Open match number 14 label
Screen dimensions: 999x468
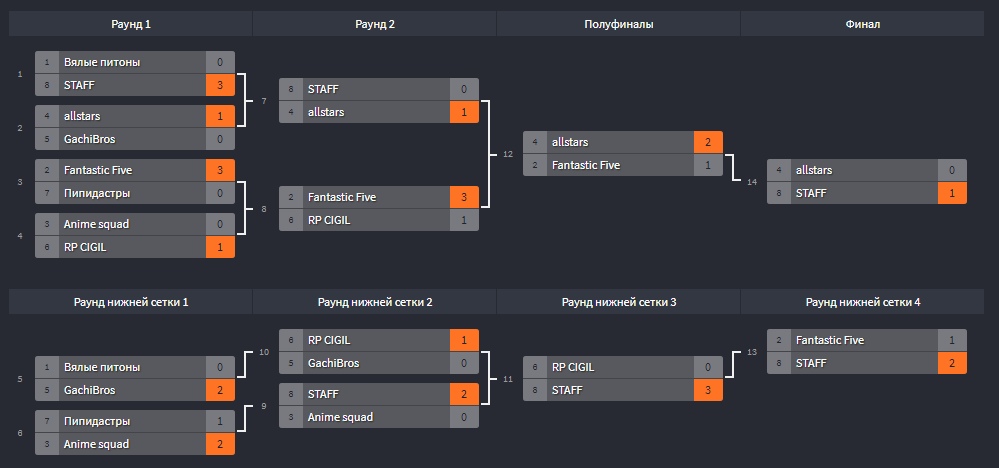(752, 182)
